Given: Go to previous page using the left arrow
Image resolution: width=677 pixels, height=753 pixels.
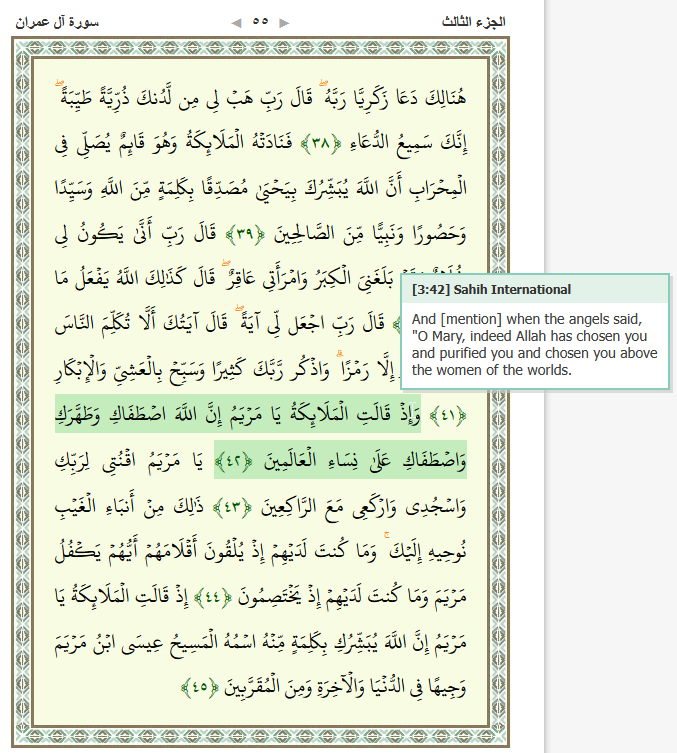Looking at the screenshot, I should point(236,23).
